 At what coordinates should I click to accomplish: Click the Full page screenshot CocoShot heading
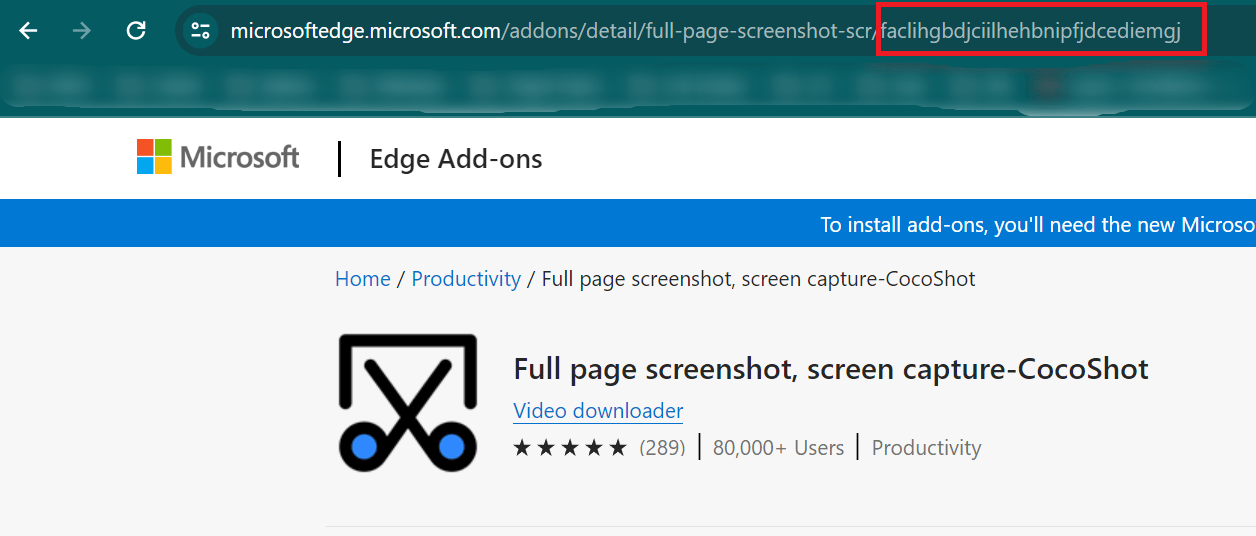pos(830,369)
